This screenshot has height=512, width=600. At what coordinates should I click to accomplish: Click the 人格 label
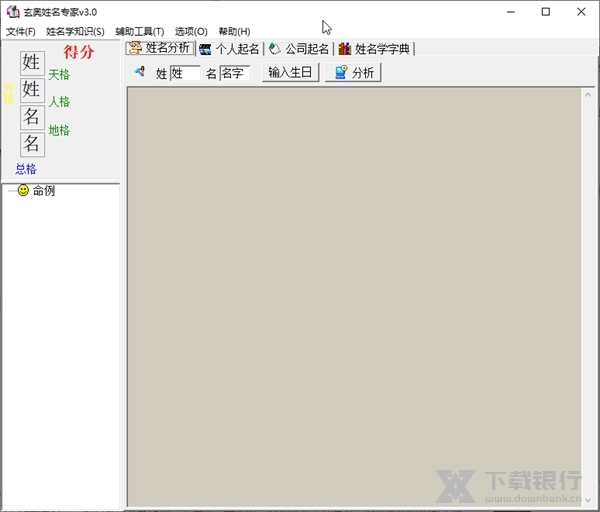coord(59,101)
